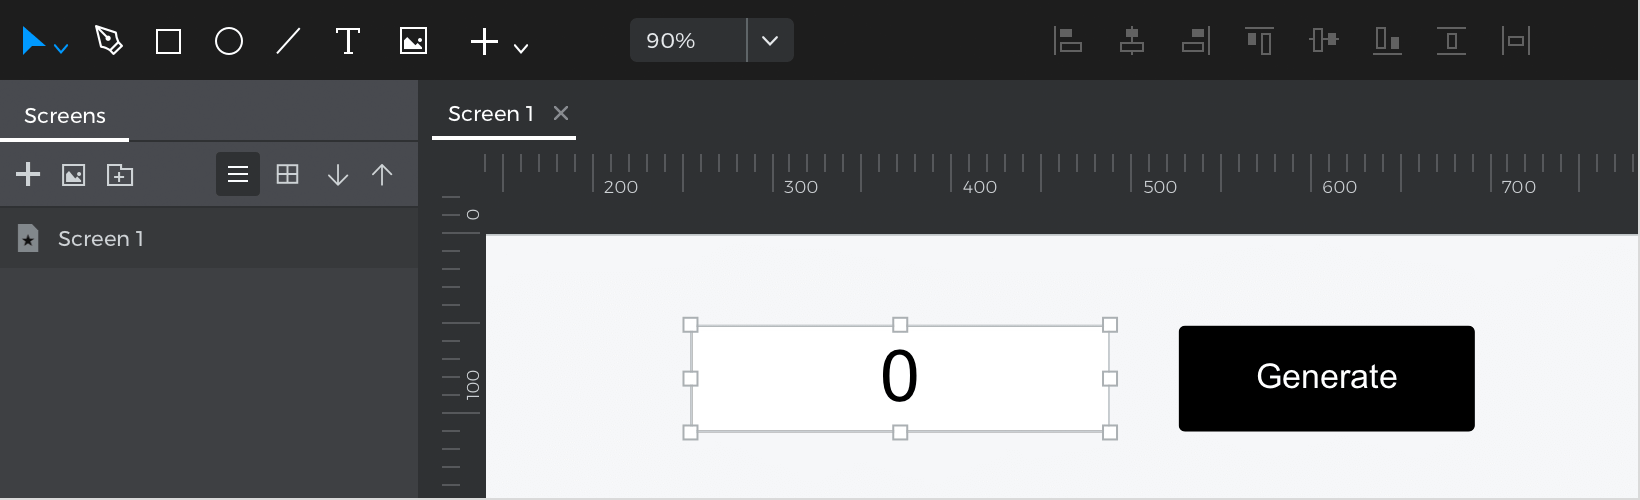
Task: Close the Screen 1 canvas tab
Action: point(561,113)
